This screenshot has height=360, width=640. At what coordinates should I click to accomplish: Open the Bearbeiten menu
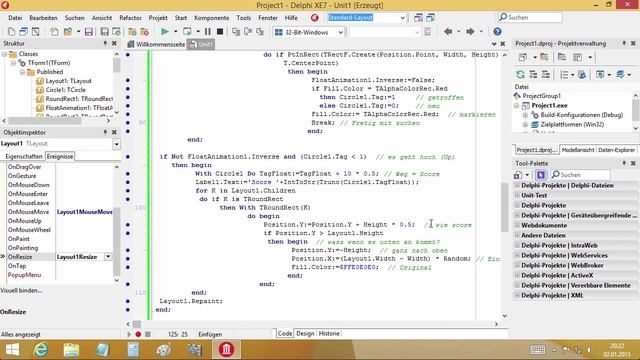pos(43,18)
